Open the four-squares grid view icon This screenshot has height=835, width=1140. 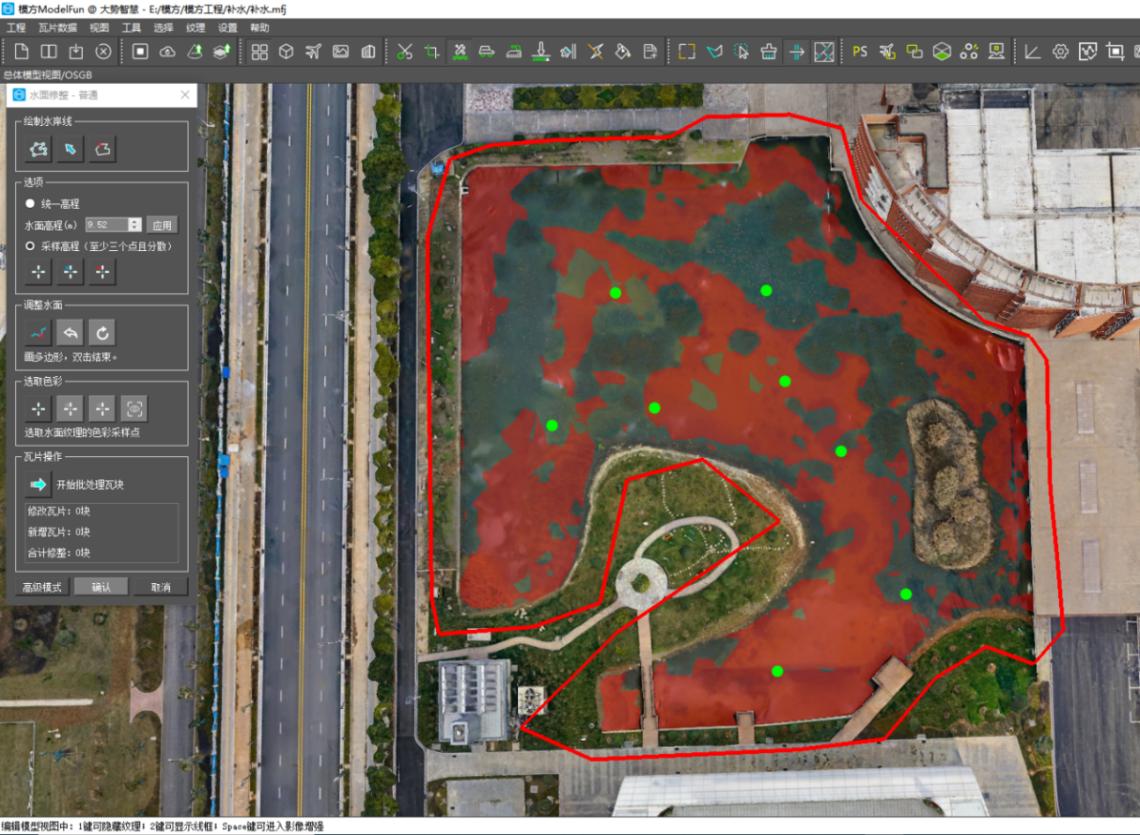point(260,52)
